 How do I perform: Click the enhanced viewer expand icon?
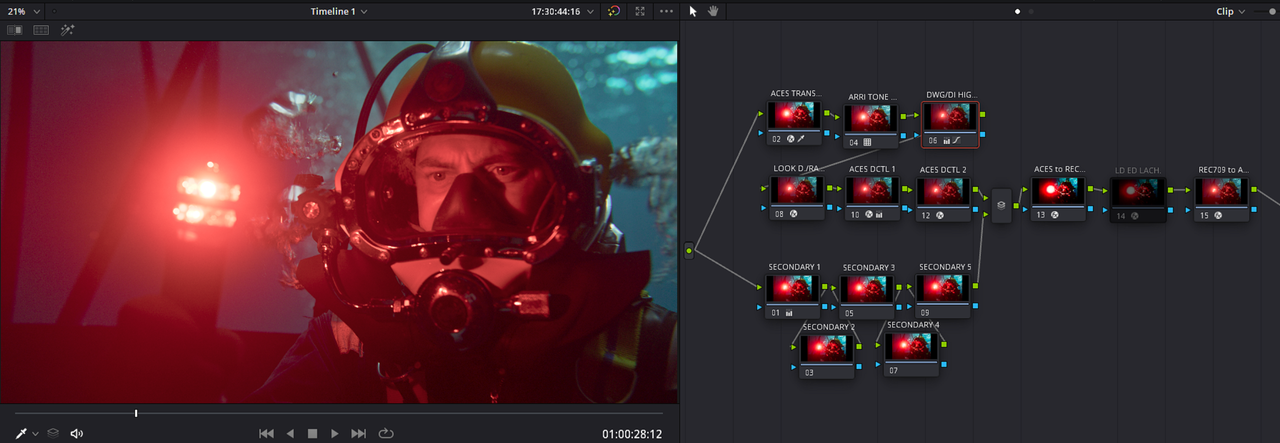[x=640, y=11]
